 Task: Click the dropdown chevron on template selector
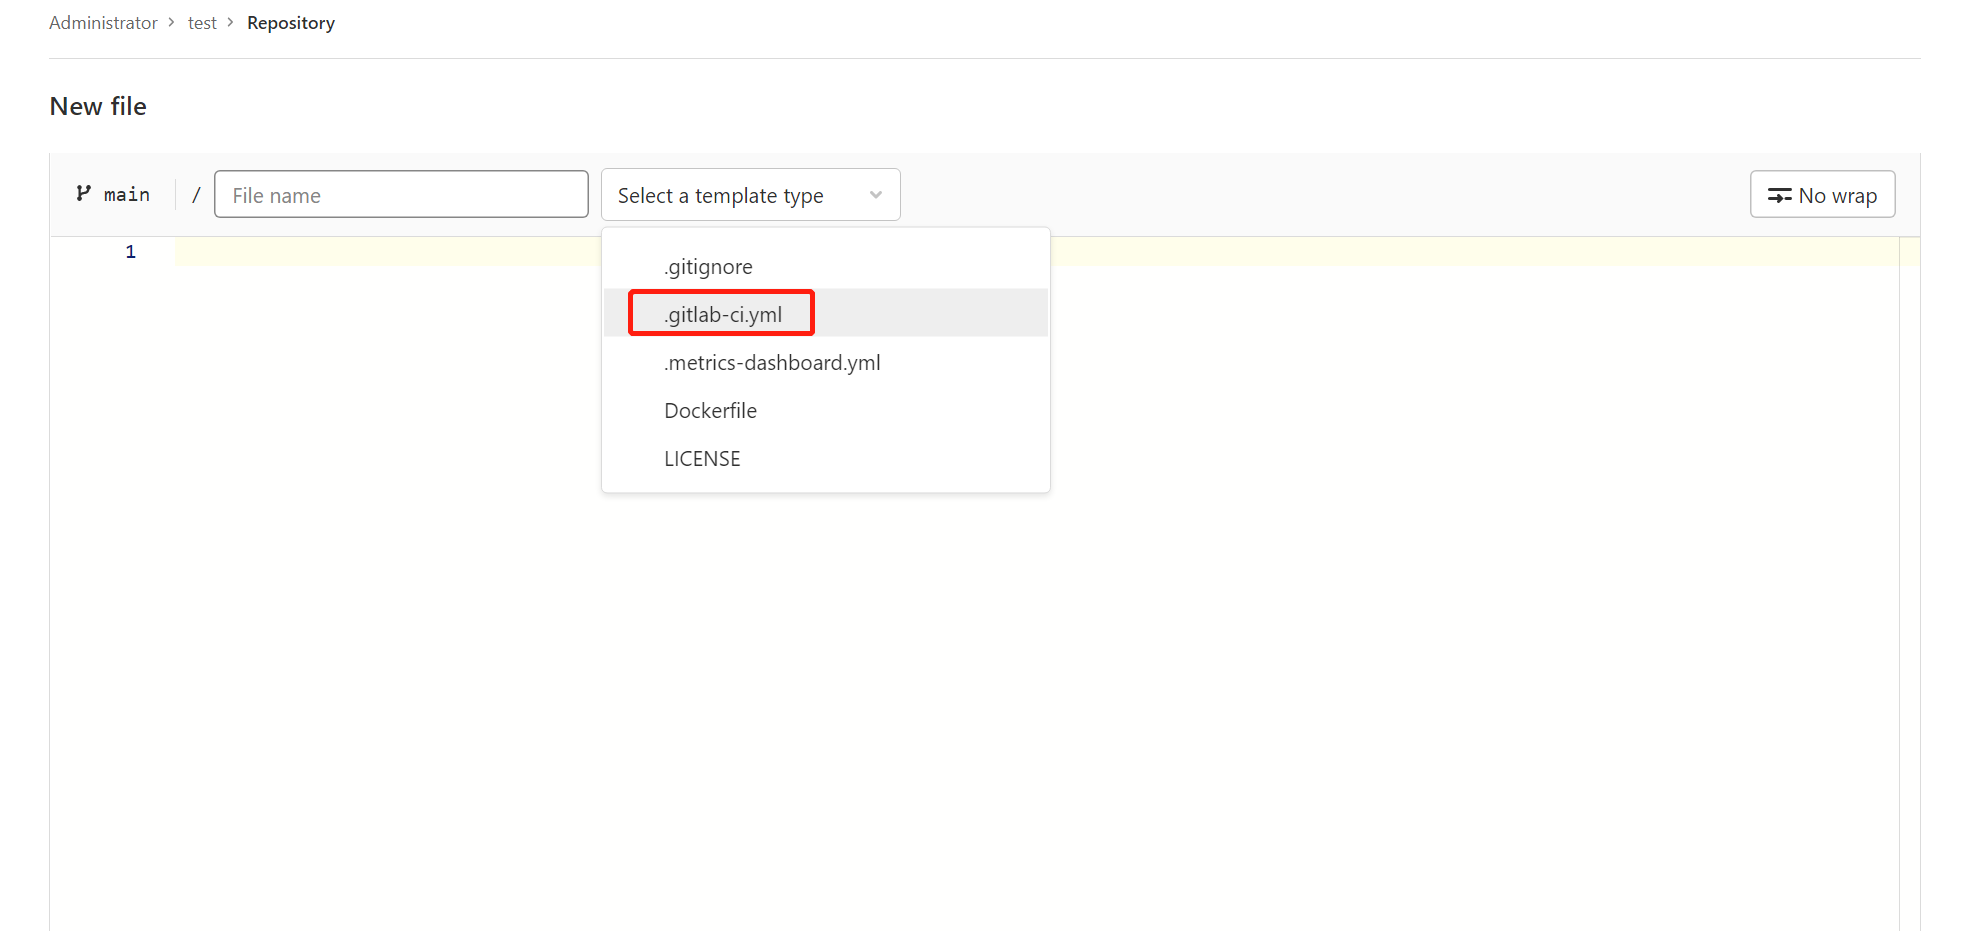click(x=875, y=195)
